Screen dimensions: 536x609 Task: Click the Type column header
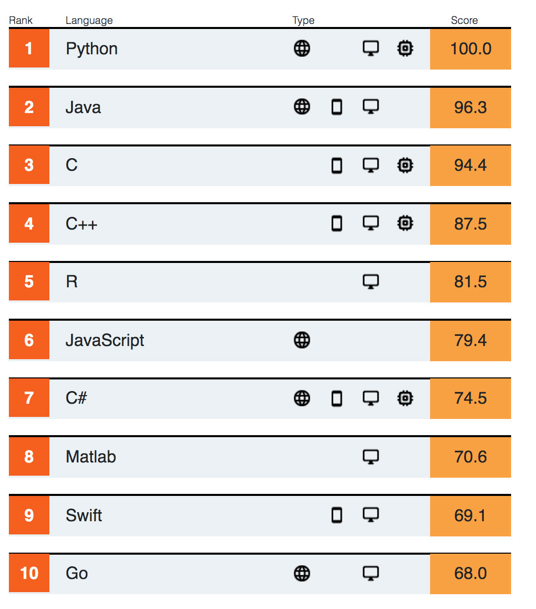[x=303, y=20]
